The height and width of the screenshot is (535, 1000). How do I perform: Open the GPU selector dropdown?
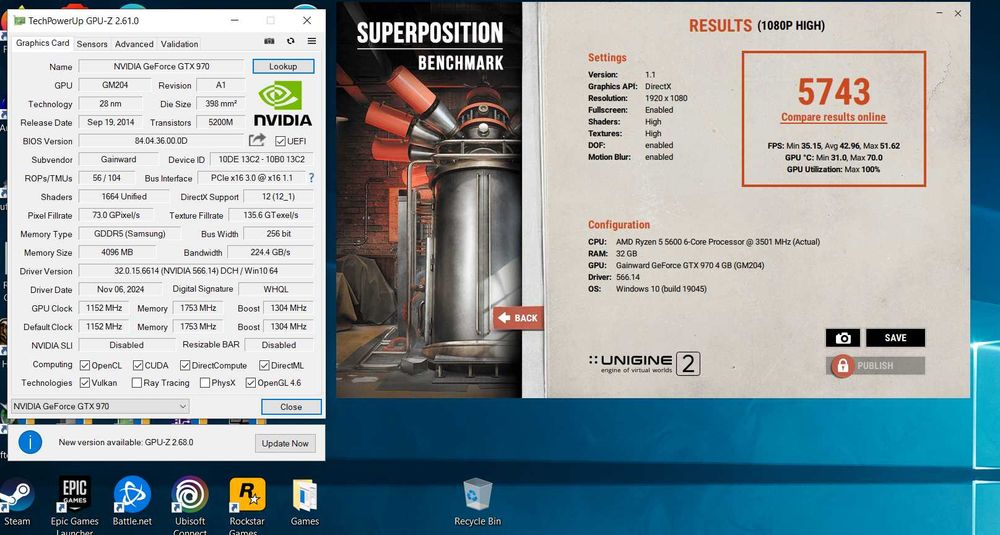coord(100,406)
